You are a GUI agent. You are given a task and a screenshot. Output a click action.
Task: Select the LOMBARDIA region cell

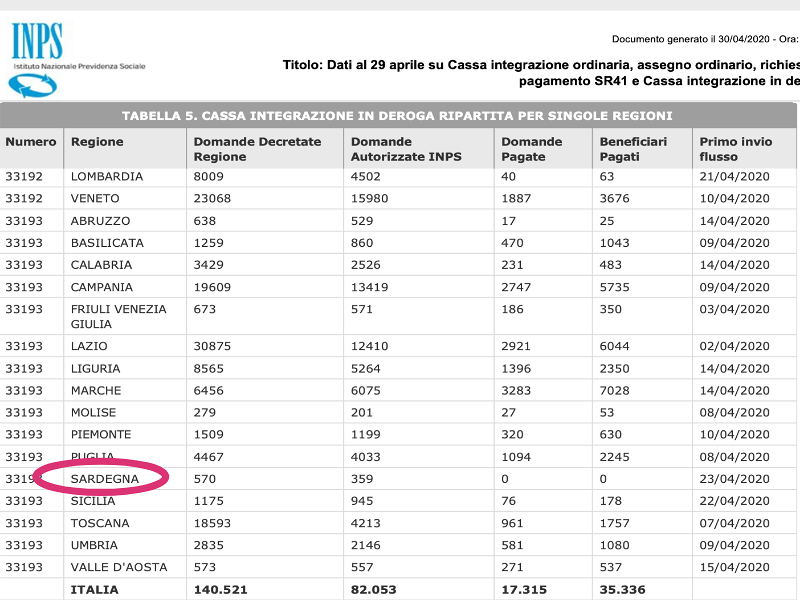coord(107,176)
